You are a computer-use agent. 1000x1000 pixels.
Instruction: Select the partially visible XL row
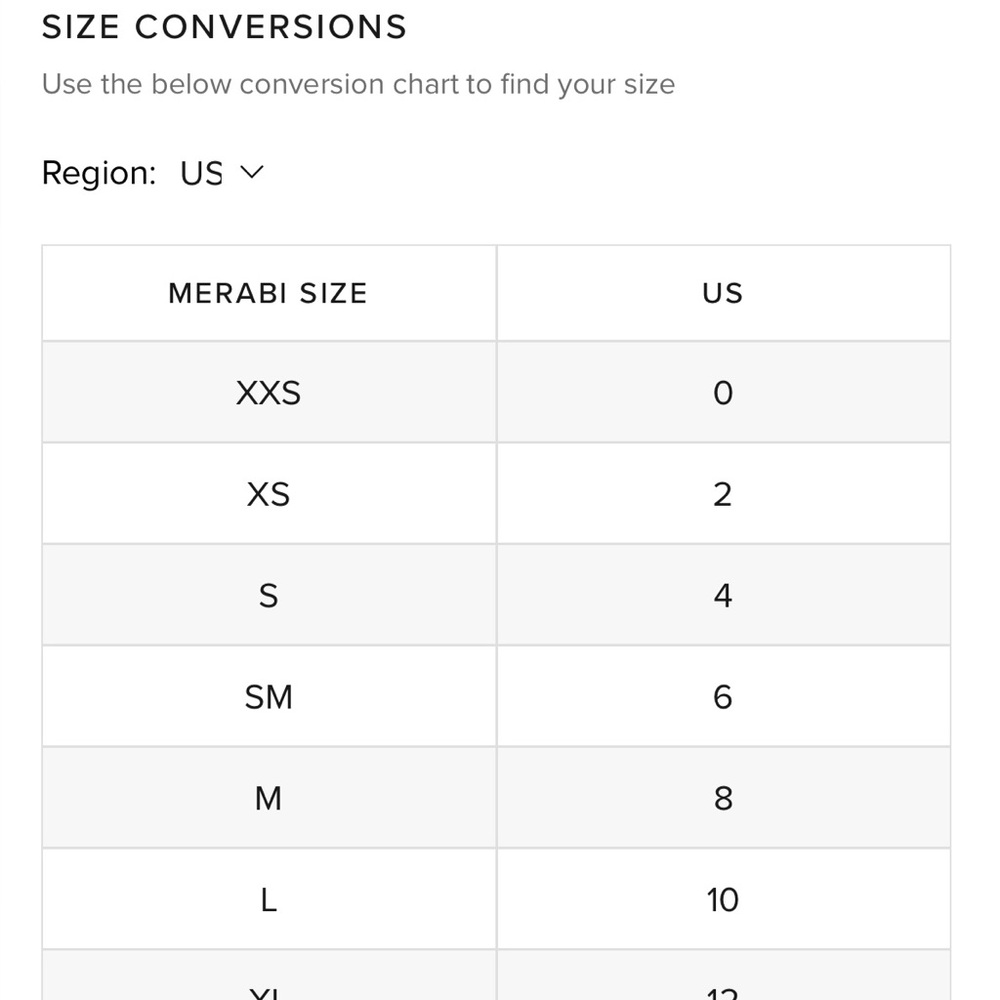[x=496, y=975]
